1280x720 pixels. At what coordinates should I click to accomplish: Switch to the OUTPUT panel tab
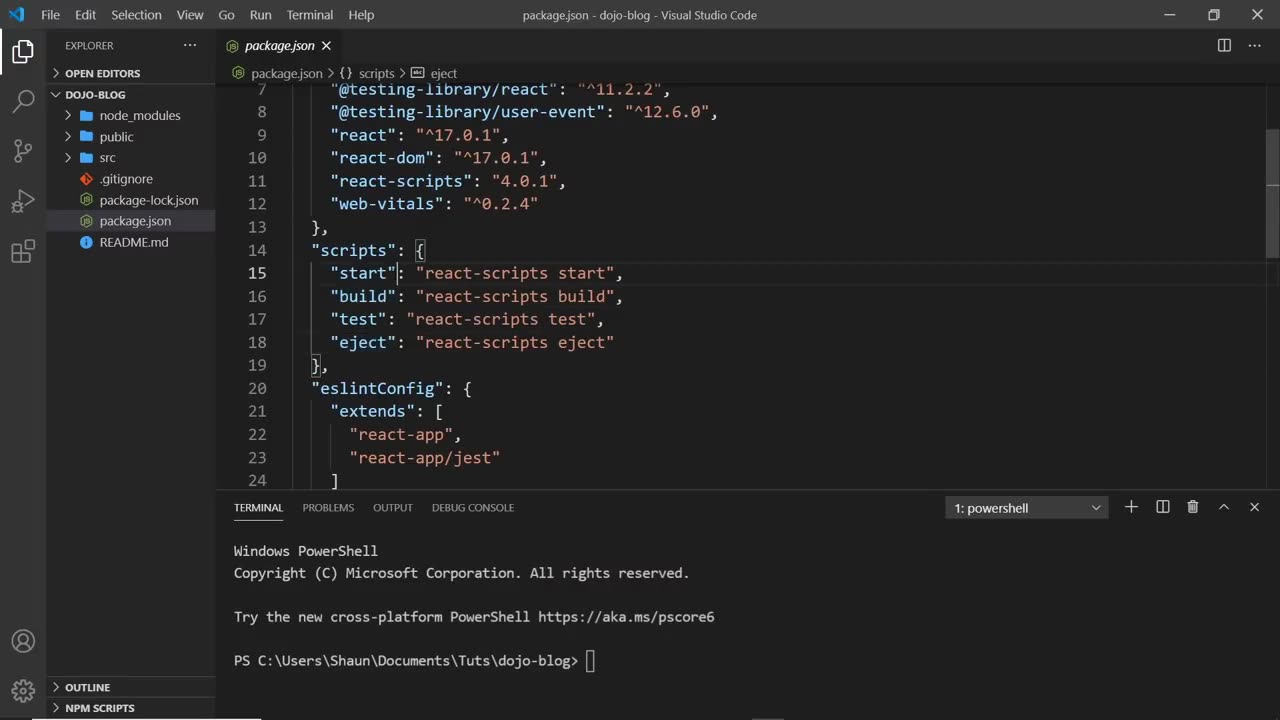pos(393,507)
